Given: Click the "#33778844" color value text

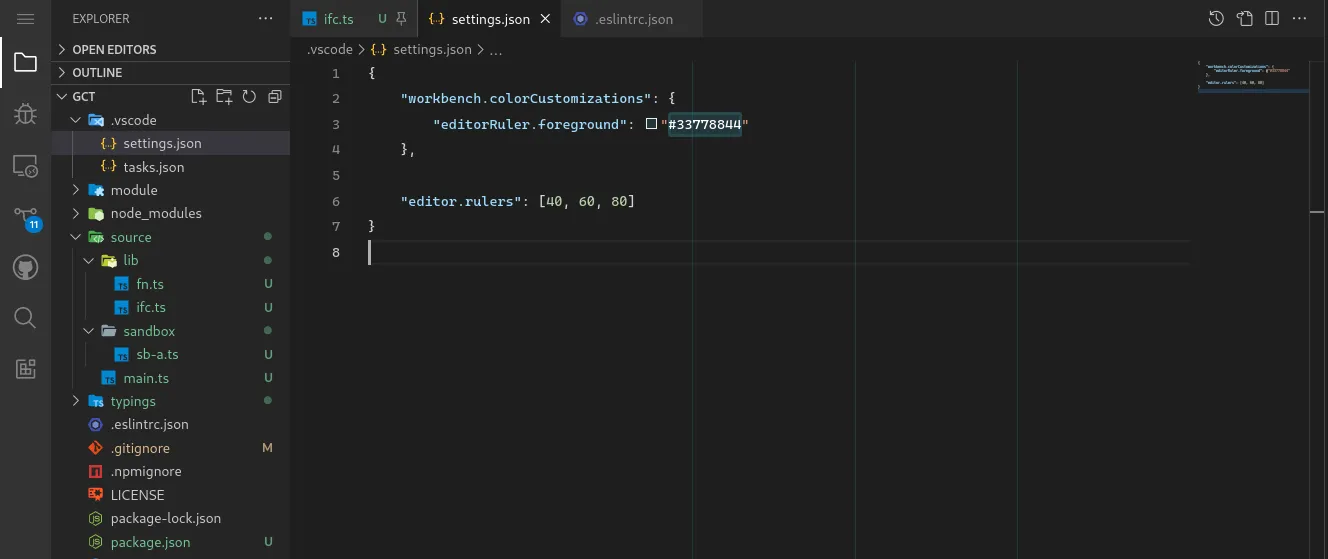Looking at the screenshot, I should click(x=704, y=124).
